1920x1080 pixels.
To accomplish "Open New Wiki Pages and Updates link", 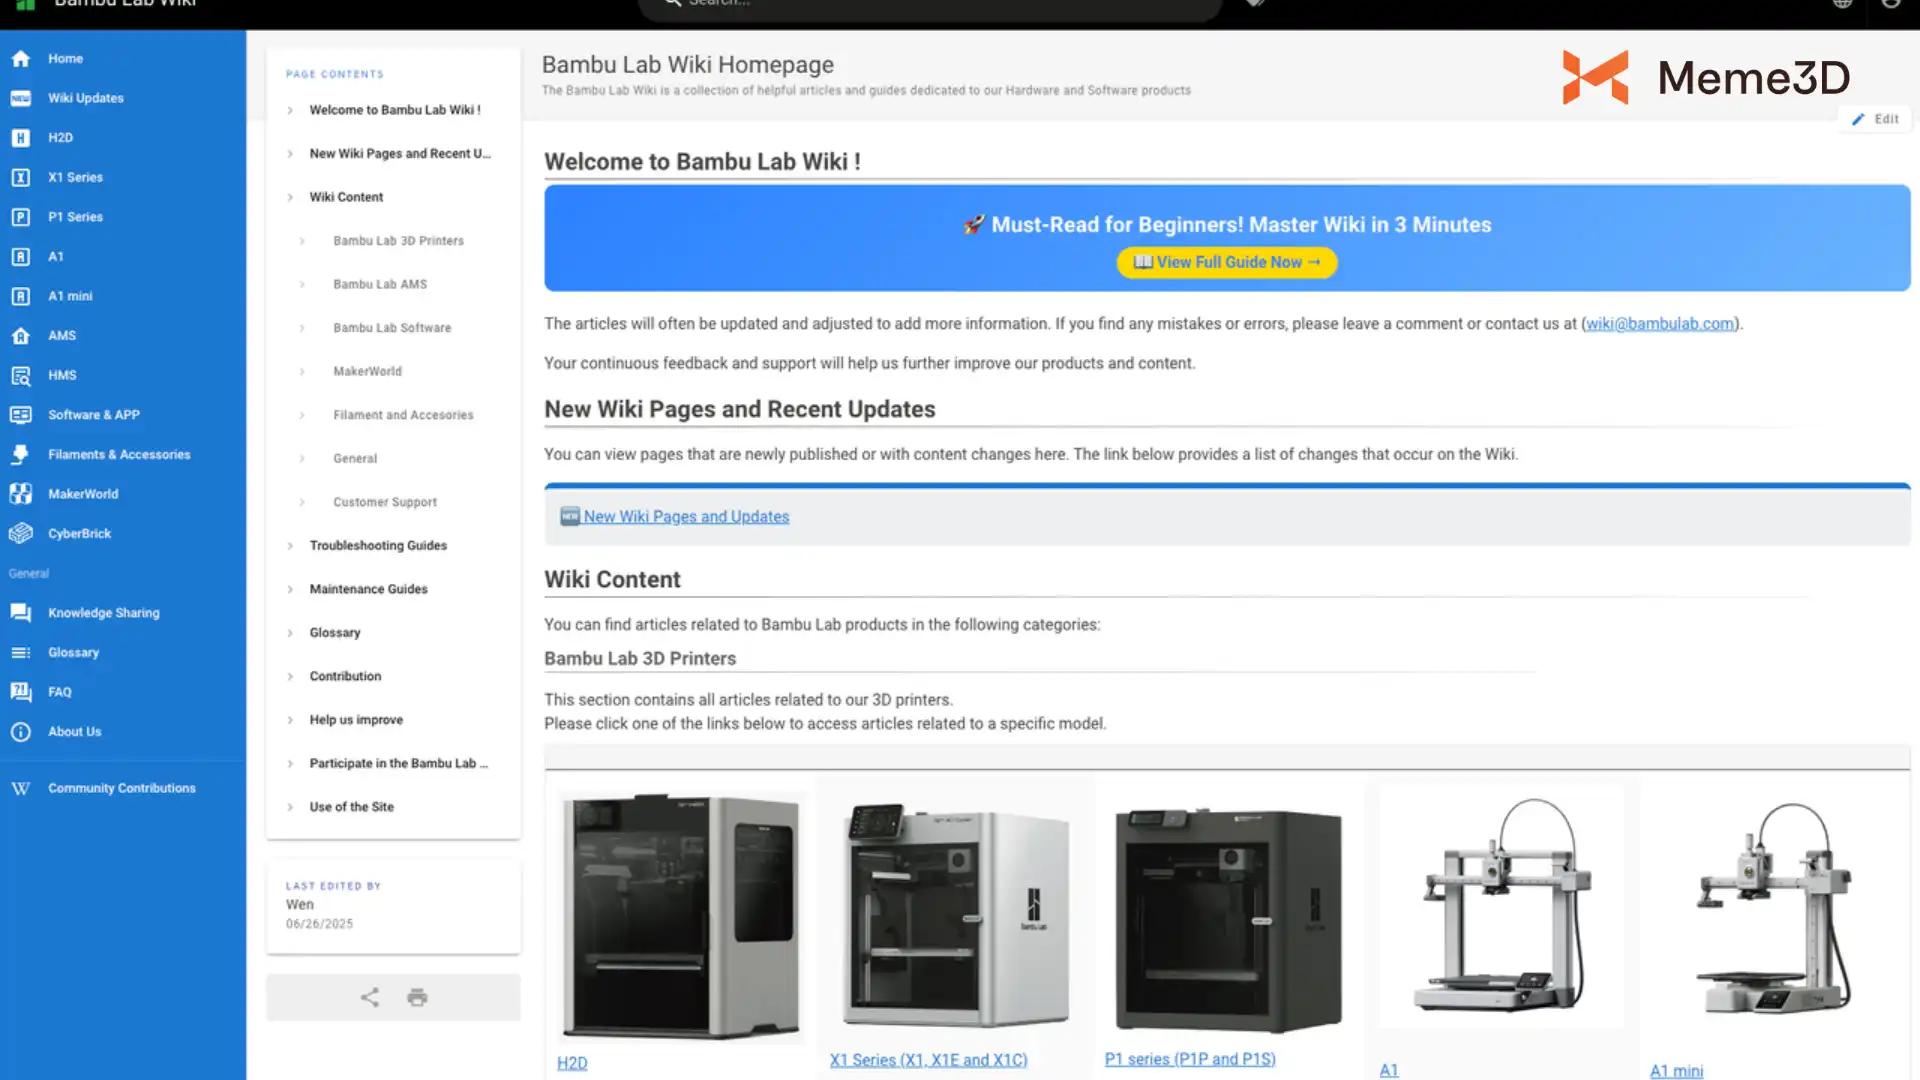I will [x=686, y=517].
